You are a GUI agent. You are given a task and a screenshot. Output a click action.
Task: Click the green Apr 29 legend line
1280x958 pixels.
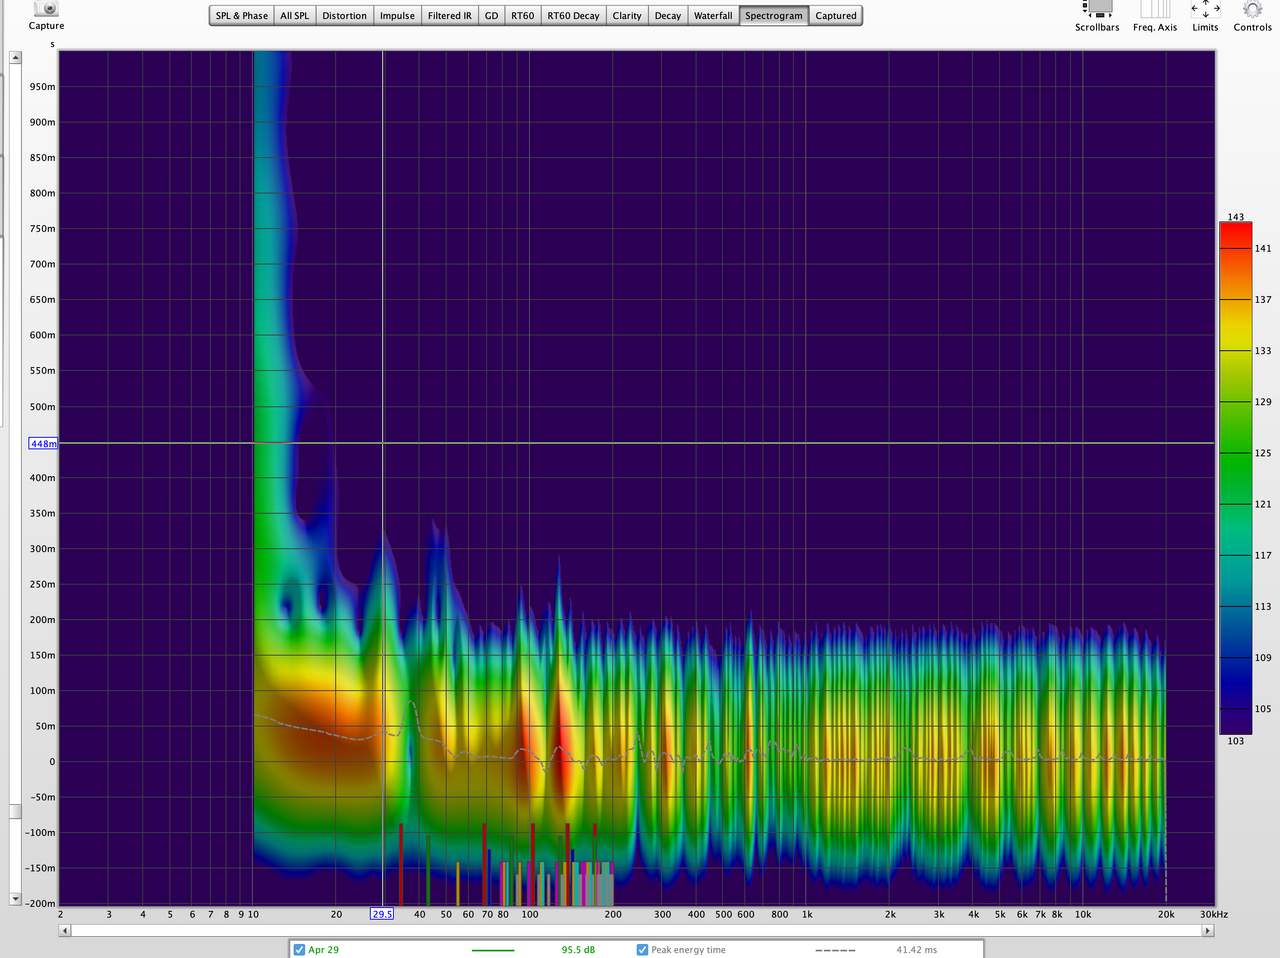point(492,950)
